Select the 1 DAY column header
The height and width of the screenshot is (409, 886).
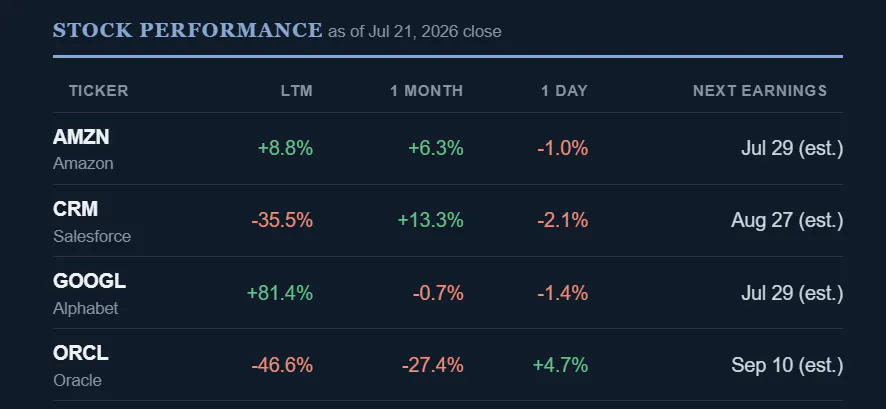[564, 91]
